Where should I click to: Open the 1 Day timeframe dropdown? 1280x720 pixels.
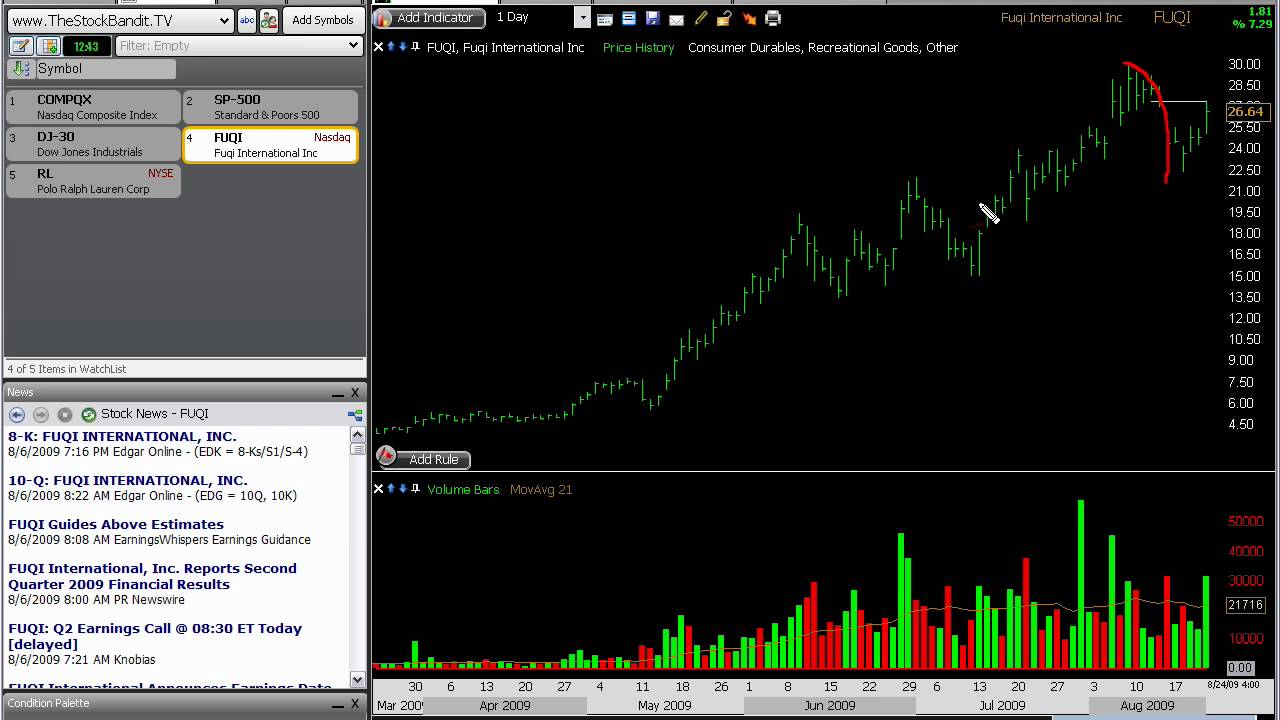coord(582,18)
